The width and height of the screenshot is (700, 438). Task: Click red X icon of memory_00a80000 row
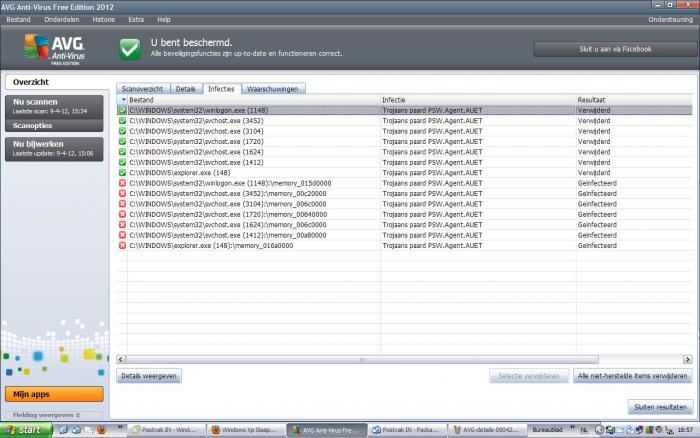pos(122,235)
